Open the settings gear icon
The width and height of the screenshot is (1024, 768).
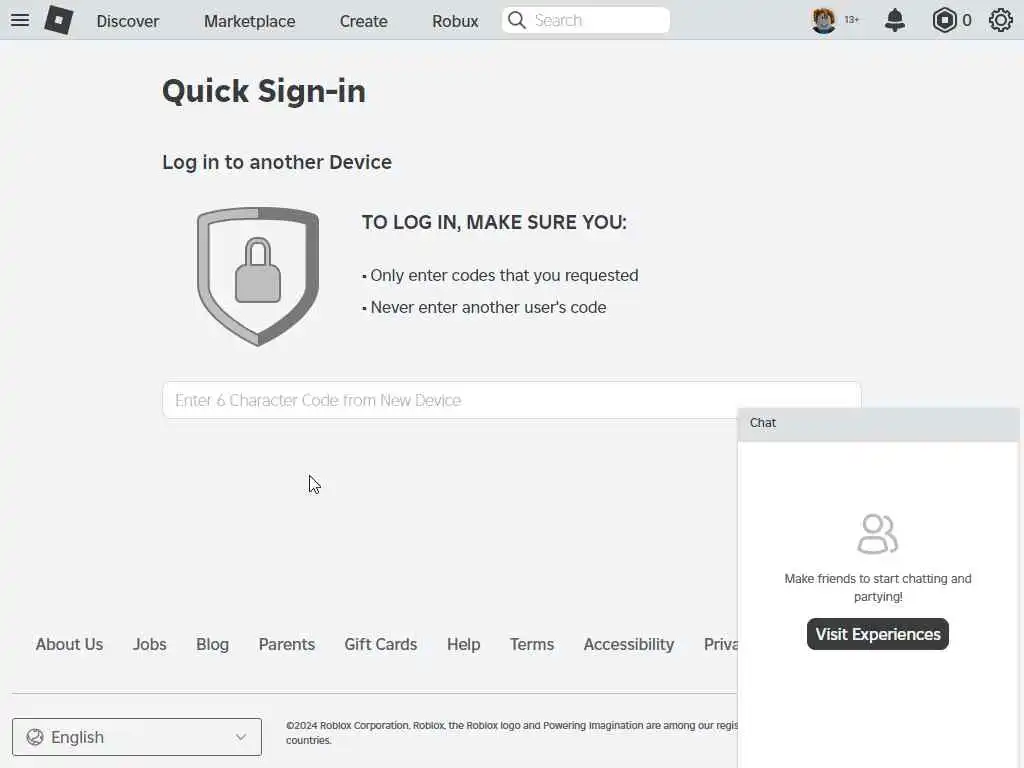click(x=1000, y=20)
